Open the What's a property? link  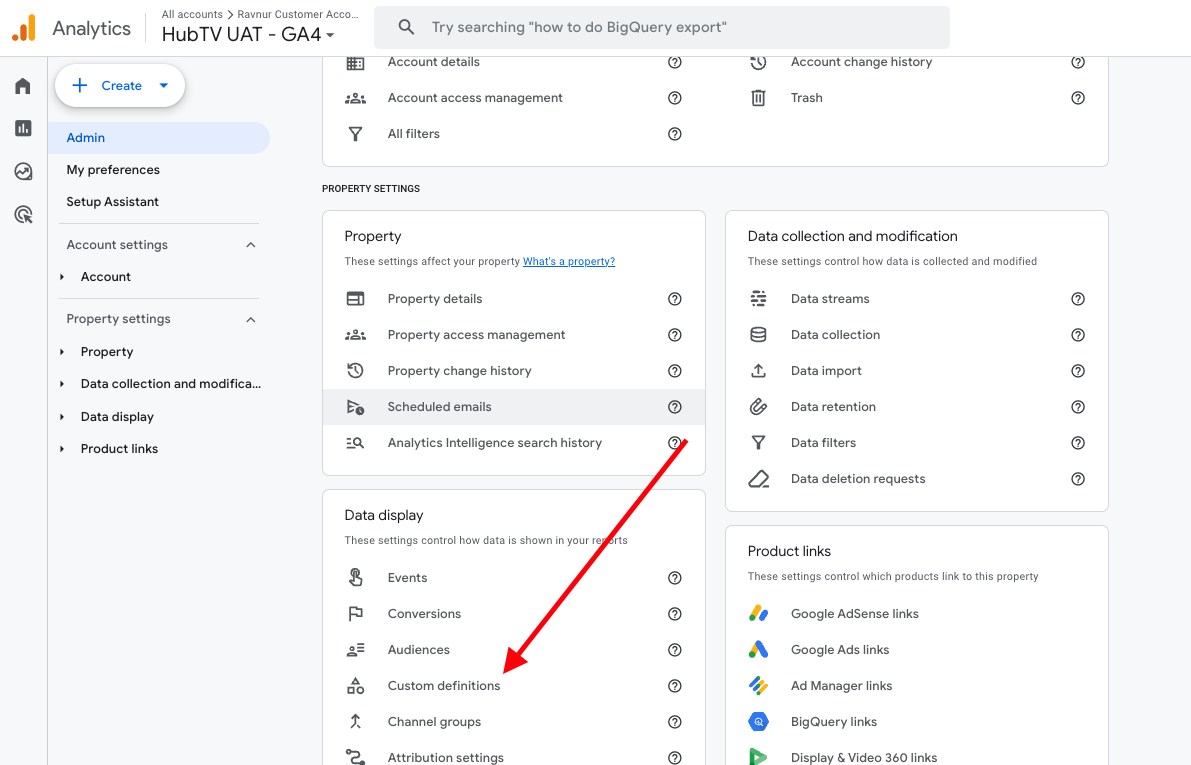(569, 261)
